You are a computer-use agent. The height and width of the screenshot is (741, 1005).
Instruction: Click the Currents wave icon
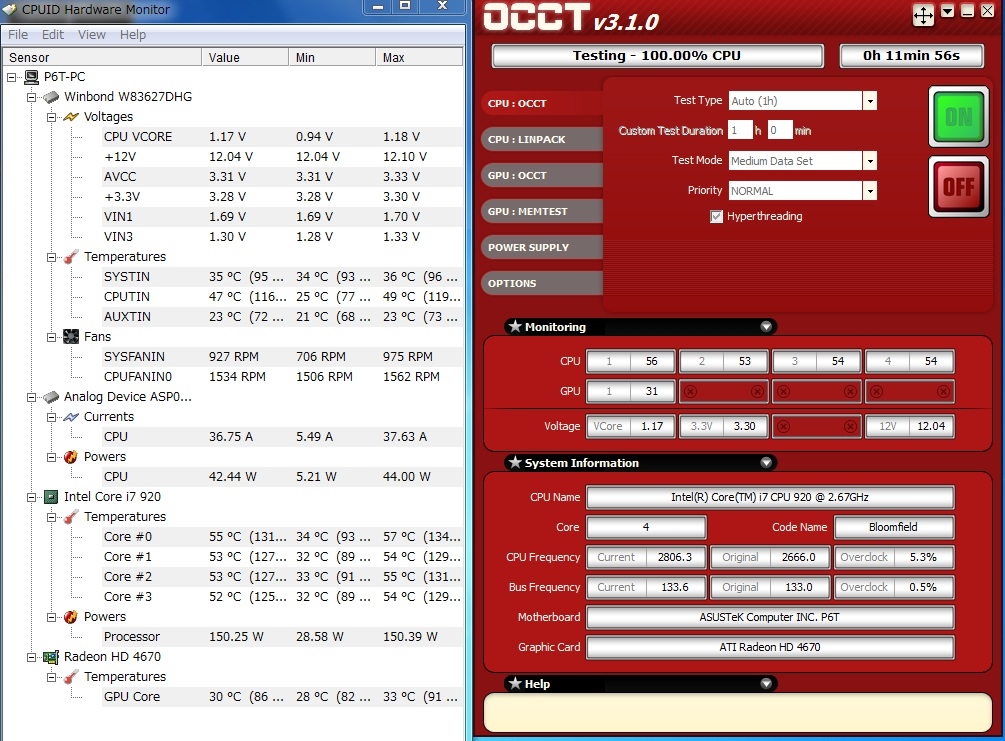point(71,417)
